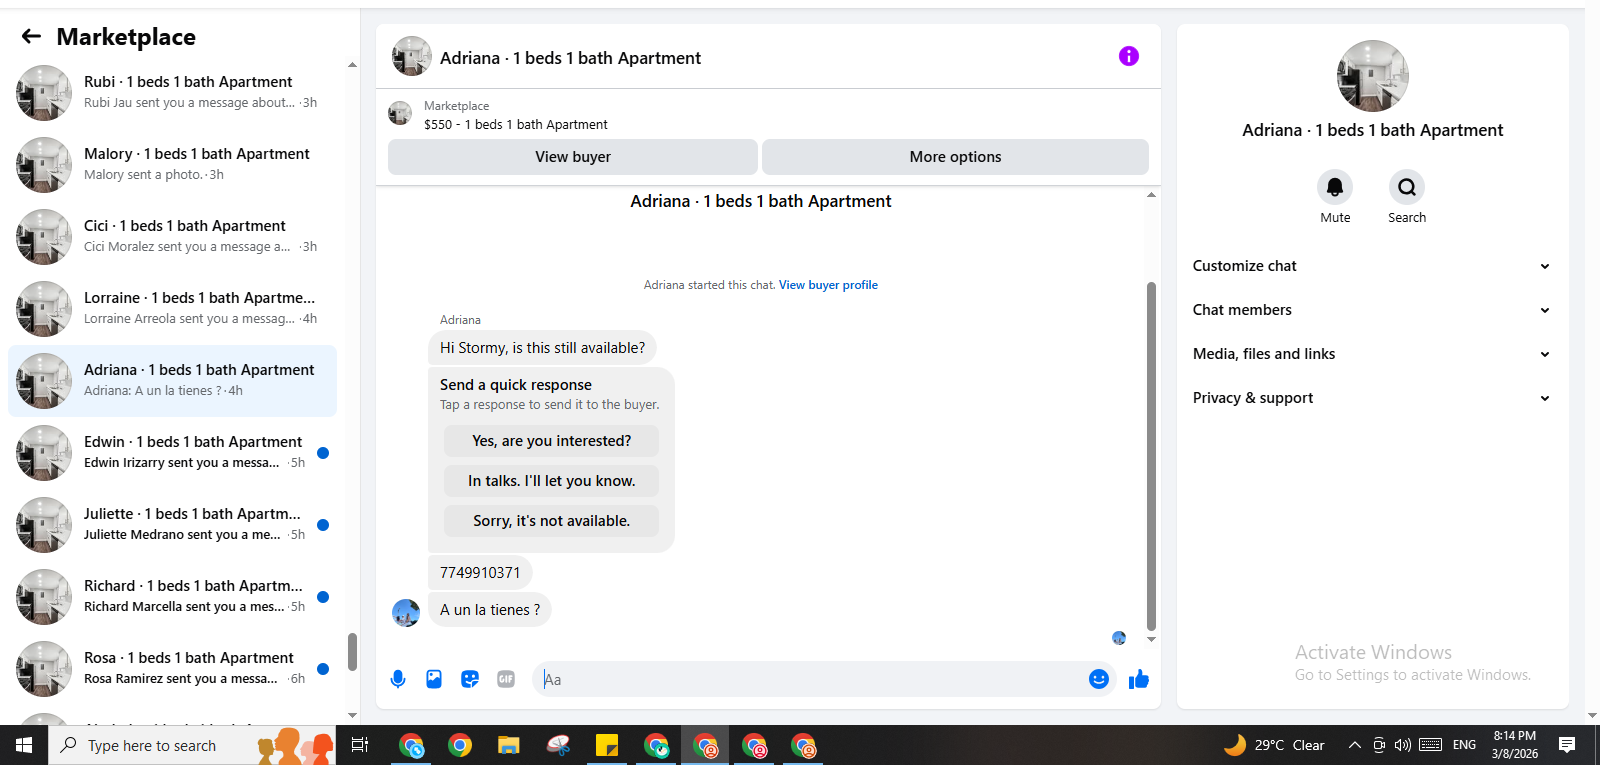Open Cici's apartment conversation
The image size is (1600, 765).
click(x=172, y=236)
